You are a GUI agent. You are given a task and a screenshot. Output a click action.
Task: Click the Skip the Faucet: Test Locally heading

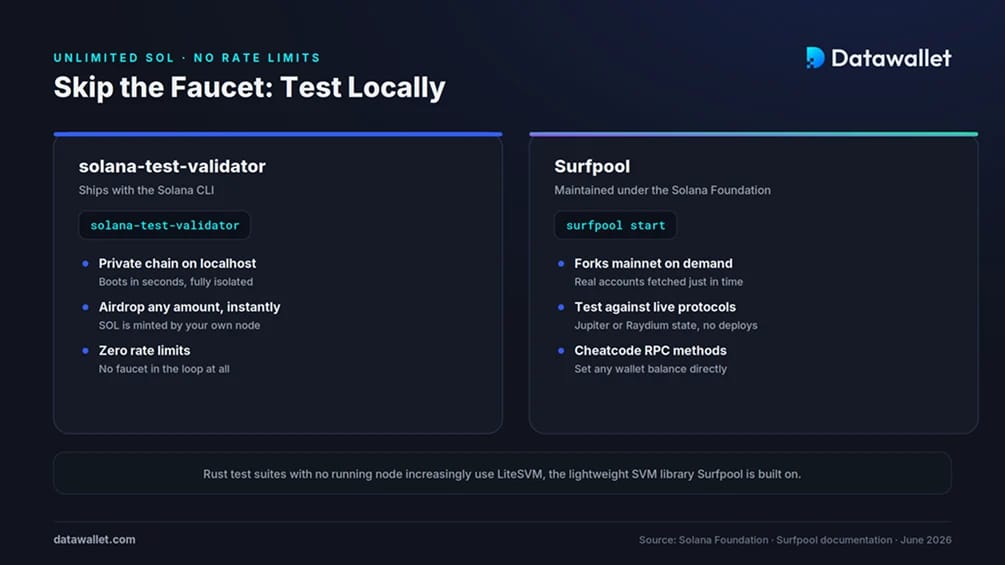coord(249,87)
